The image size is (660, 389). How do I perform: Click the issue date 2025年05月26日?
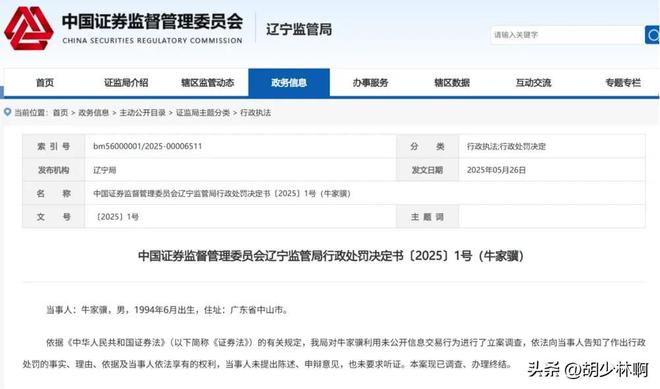[496, 170]
